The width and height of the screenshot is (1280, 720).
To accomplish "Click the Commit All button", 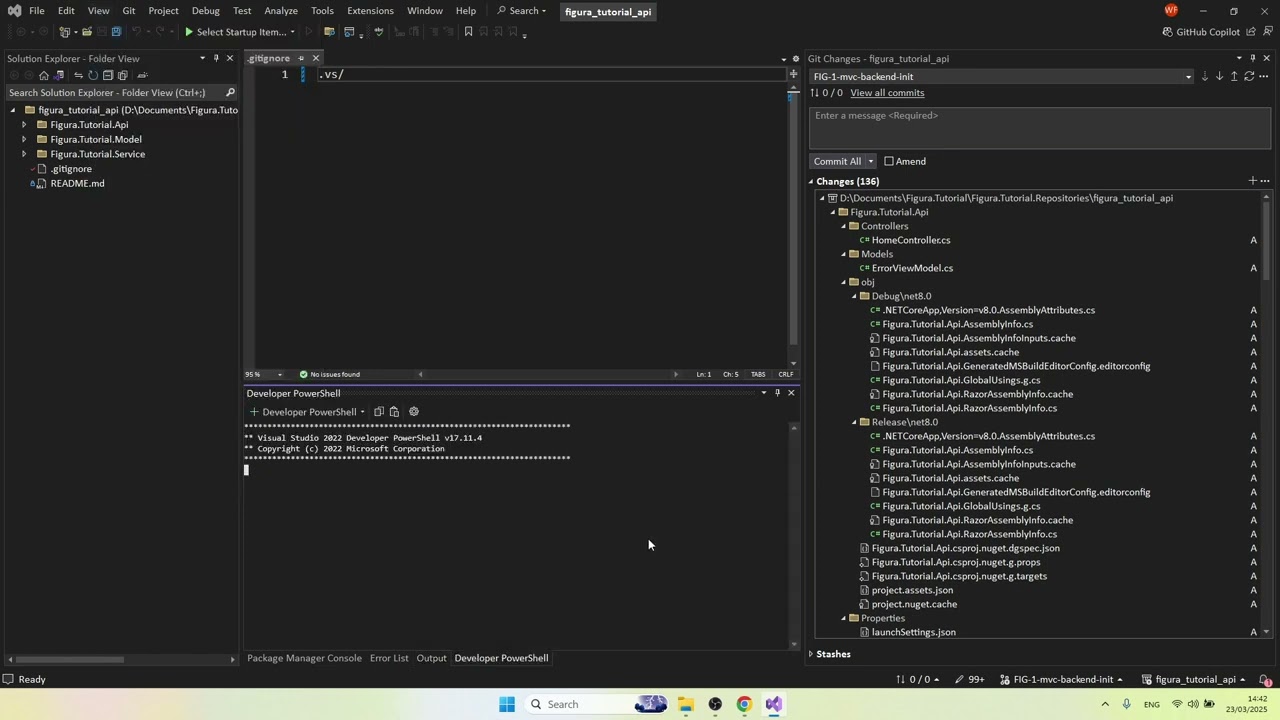I will pos(837,161).
